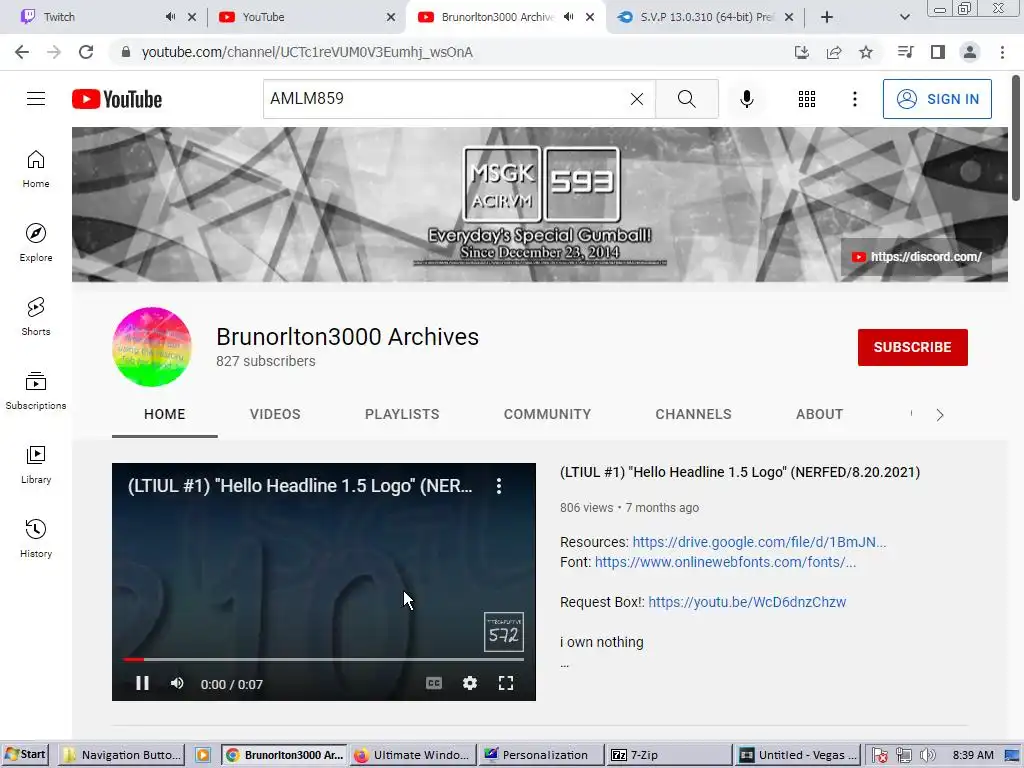Pause the featured video
The width and height of the screenshot is (1024, 768).
[142, 683]
